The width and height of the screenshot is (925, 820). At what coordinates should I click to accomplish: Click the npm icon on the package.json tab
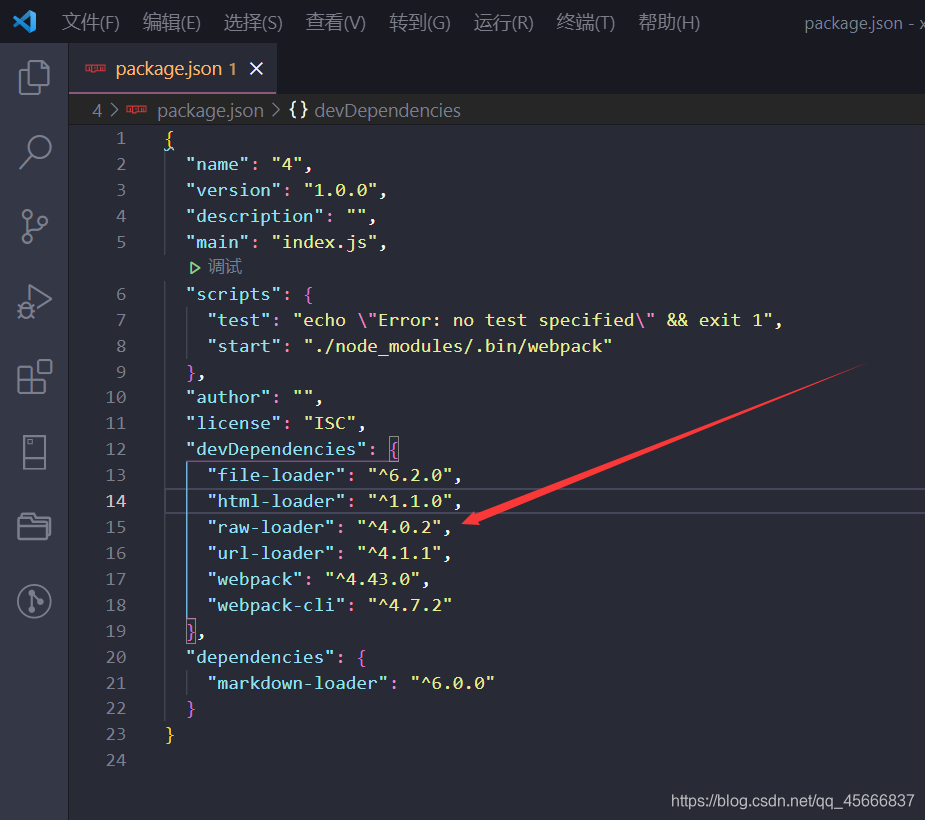pyautogui.click(x=95, y=69)
